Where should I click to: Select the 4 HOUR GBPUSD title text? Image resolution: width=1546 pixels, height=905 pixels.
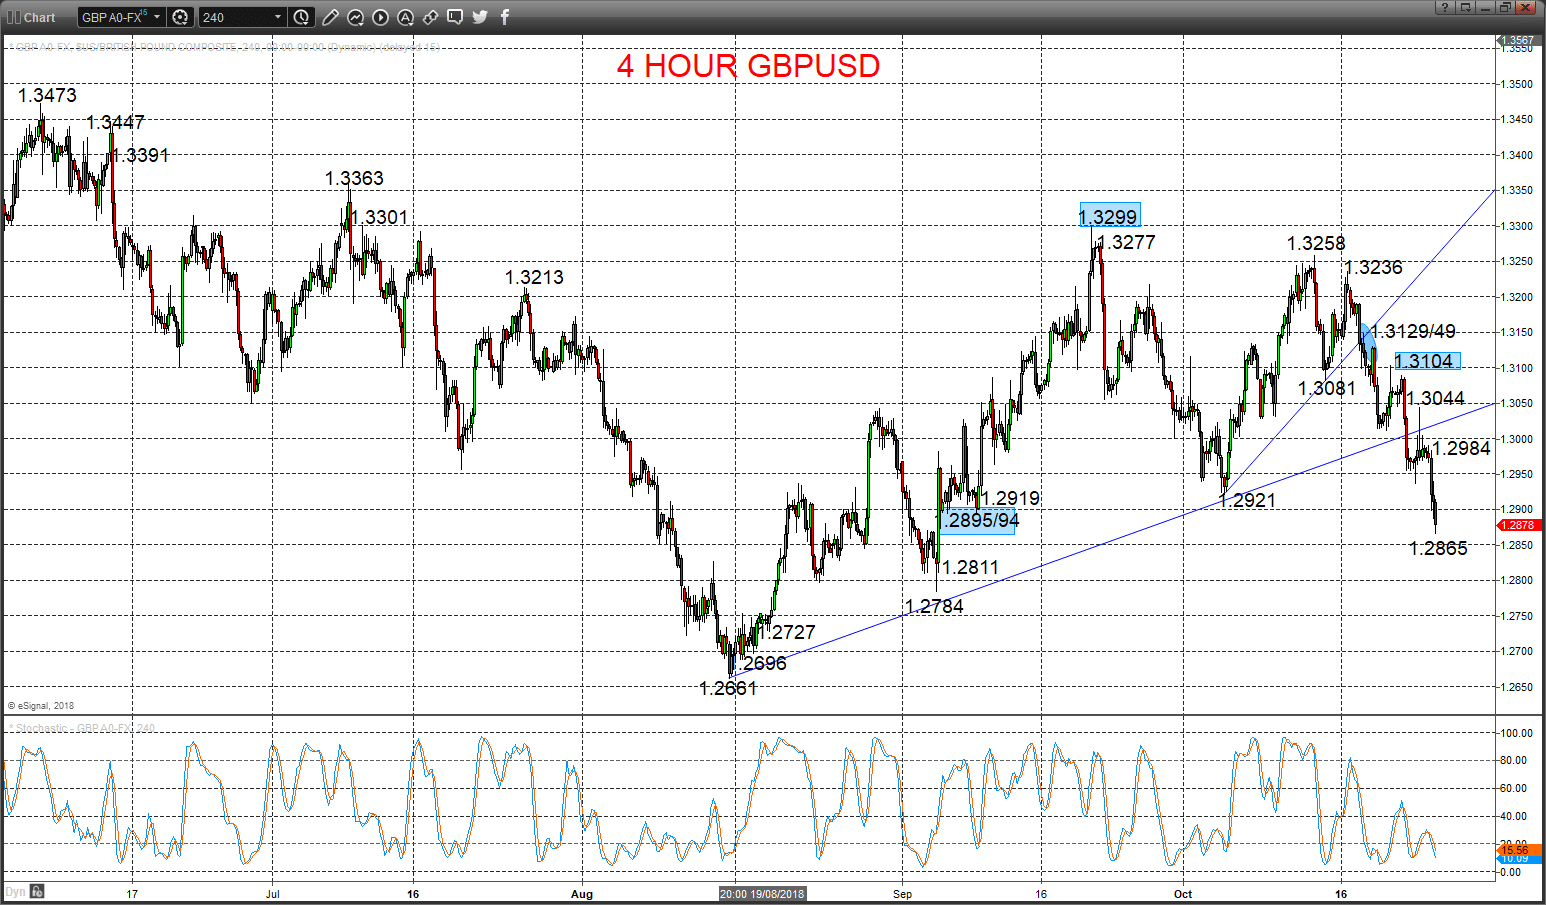point(748,66)
